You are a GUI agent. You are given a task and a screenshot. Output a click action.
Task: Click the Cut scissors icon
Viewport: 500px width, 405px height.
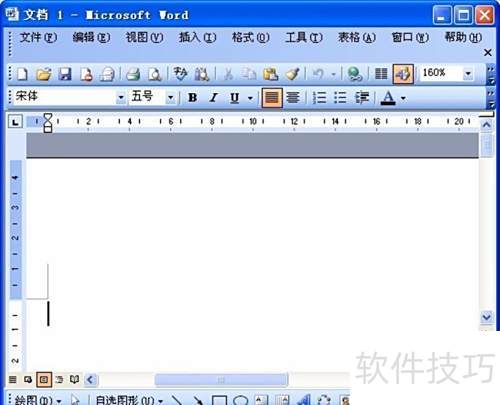[x=228, y=74]
